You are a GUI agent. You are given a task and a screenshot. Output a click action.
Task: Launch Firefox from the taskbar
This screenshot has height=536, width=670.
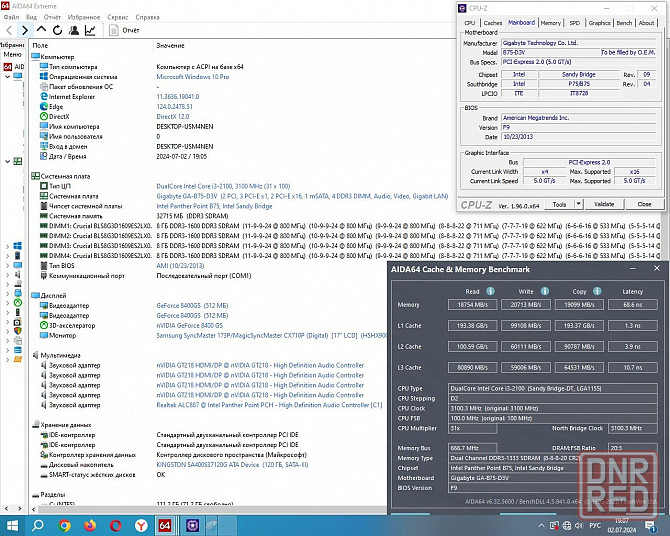tap(90, 525)
